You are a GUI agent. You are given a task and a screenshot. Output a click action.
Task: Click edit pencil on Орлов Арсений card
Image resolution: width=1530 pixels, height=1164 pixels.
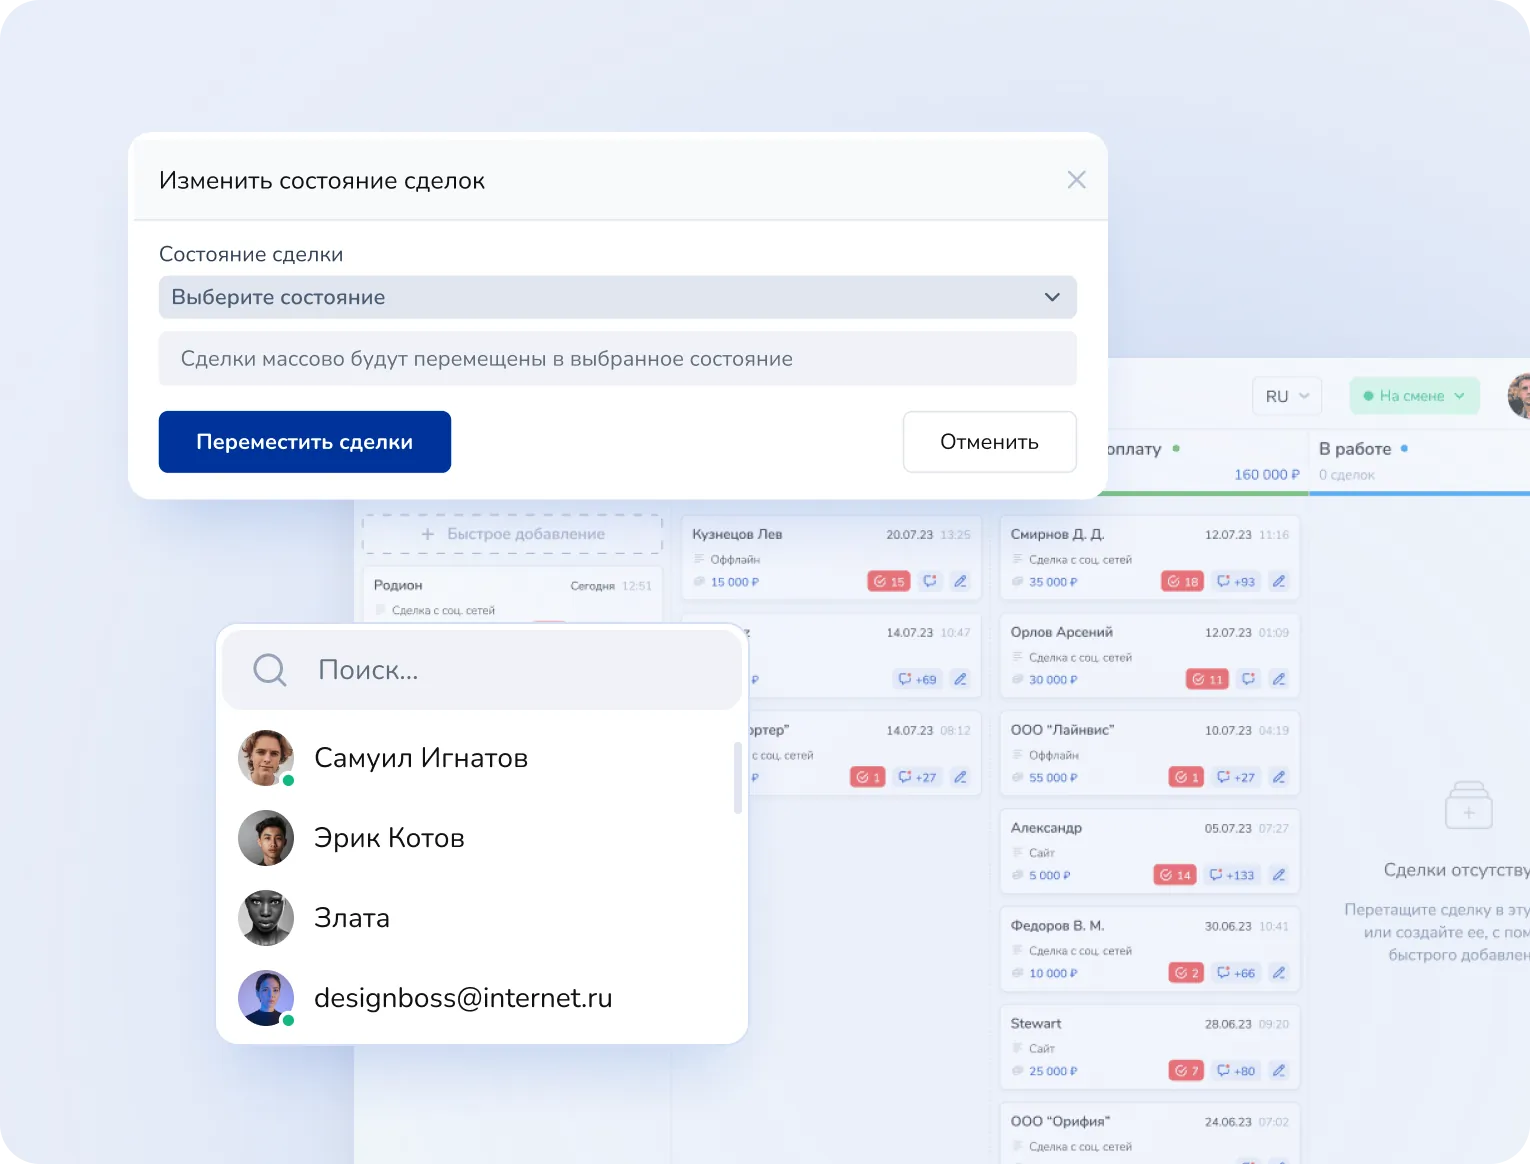coord(1278,680)
